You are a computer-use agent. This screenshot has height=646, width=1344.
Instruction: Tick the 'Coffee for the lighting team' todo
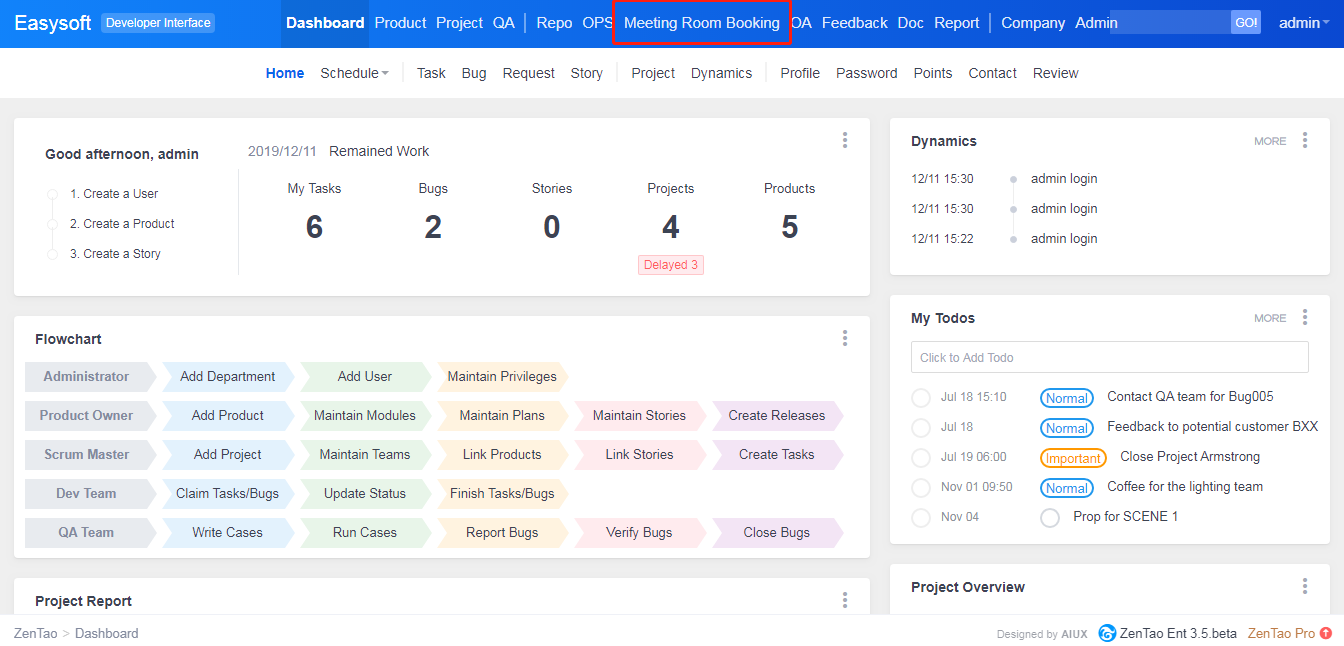pyautogui.click(x=921, y=488)
